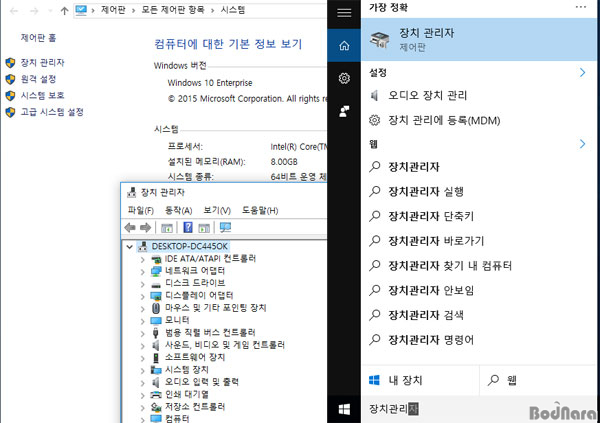The height and width of the screenshot is (423, 600).
Task: Open the 동작(A) menu in Device Manager
Action: point(178,210)
